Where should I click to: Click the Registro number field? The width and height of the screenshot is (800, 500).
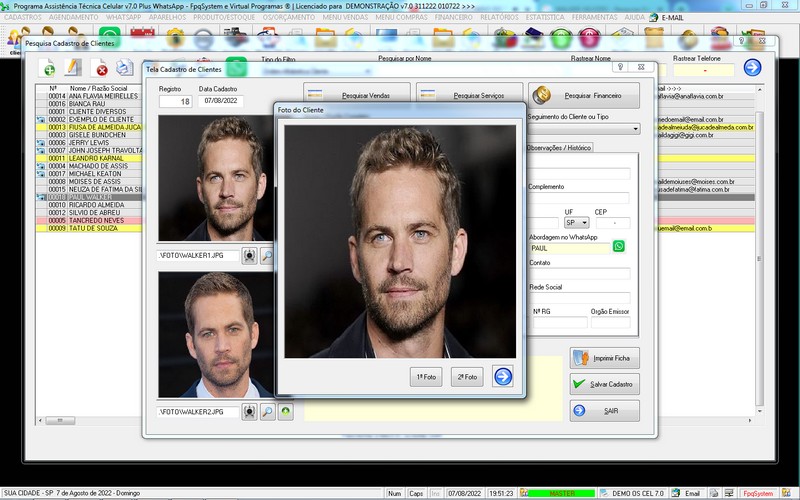point(175,102)
